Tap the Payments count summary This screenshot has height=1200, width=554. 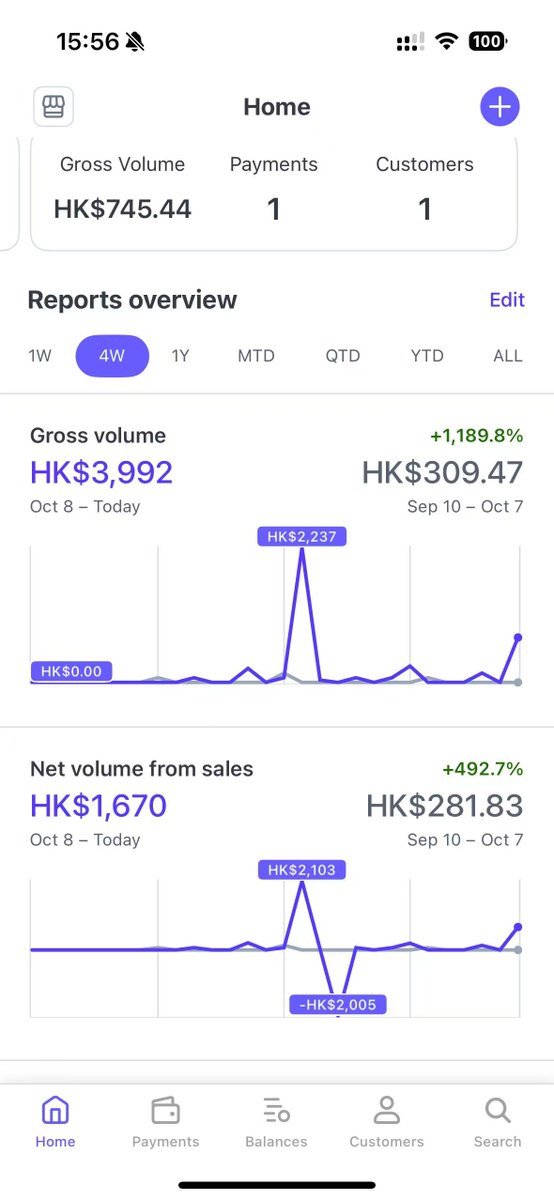[x=274, y=188]
